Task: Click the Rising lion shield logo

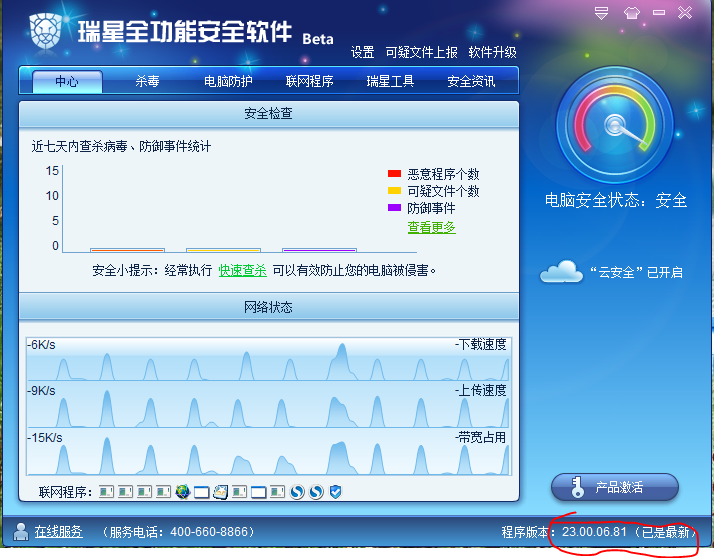Action: (x=46, y=31)
